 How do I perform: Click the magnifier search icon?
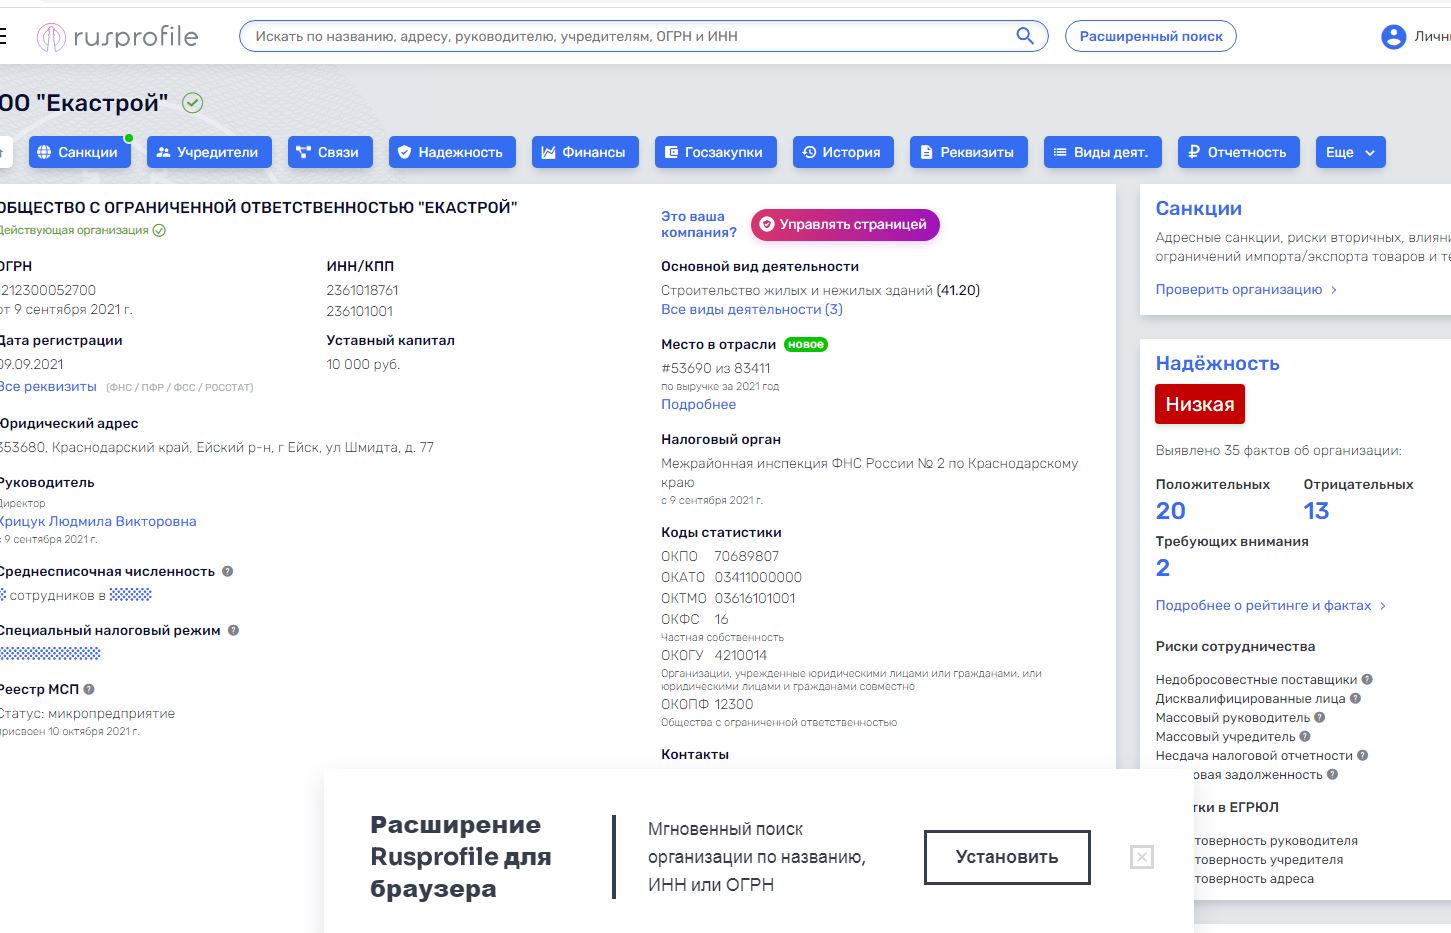coord(1025,36)
